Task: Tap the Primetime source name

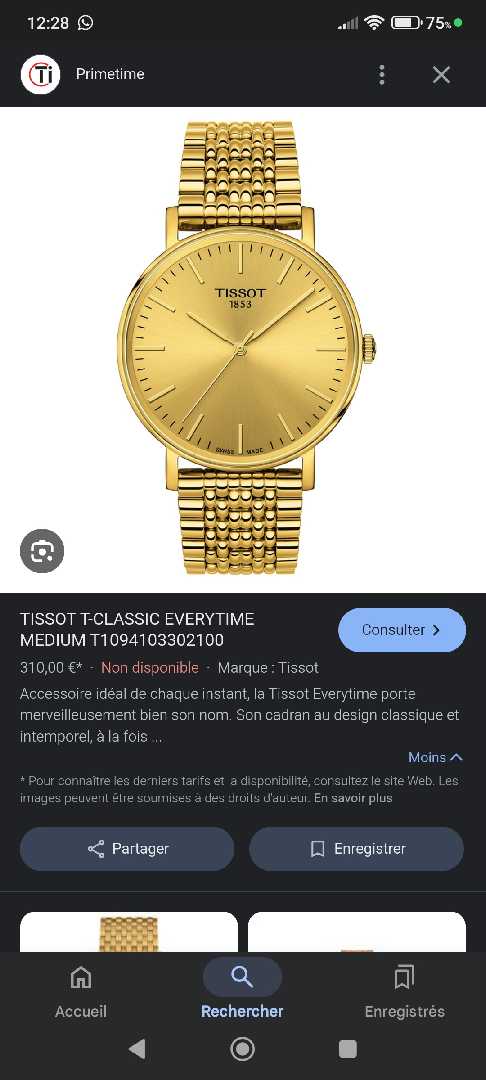Action: coord(110,74)
